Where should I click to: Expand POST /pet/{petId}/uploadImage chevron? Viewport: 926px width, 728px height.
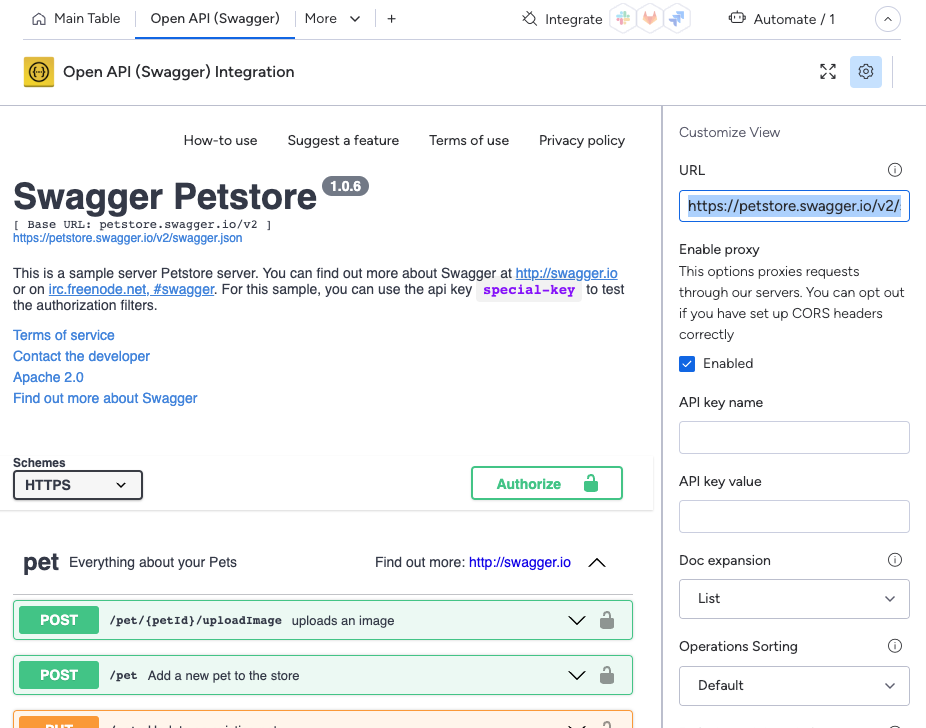(576, 621)
